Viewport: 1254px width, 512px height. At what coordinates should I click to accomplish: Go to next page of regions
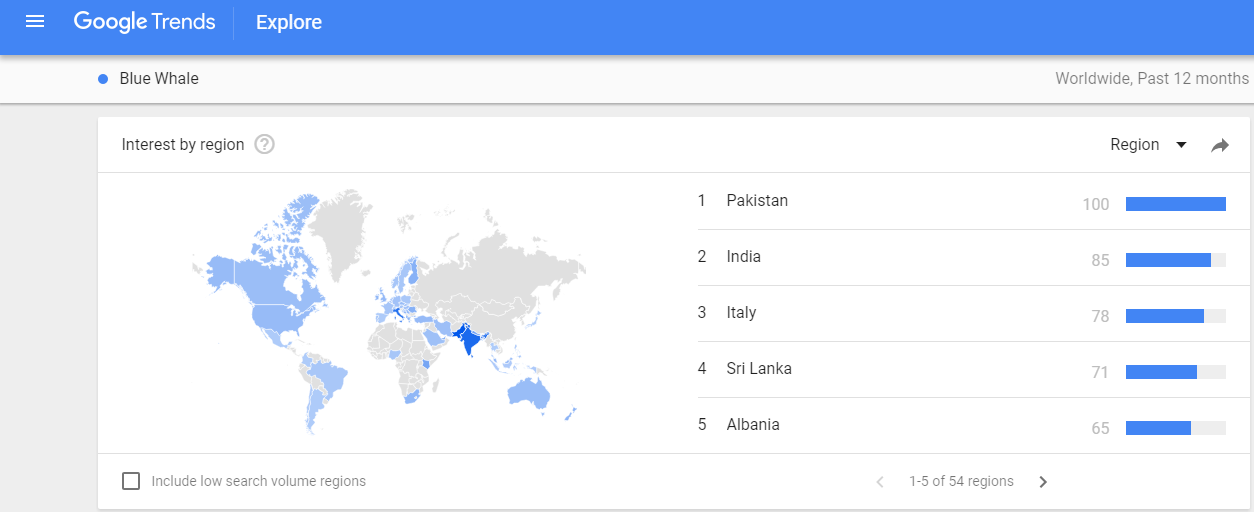(1043, 482)
